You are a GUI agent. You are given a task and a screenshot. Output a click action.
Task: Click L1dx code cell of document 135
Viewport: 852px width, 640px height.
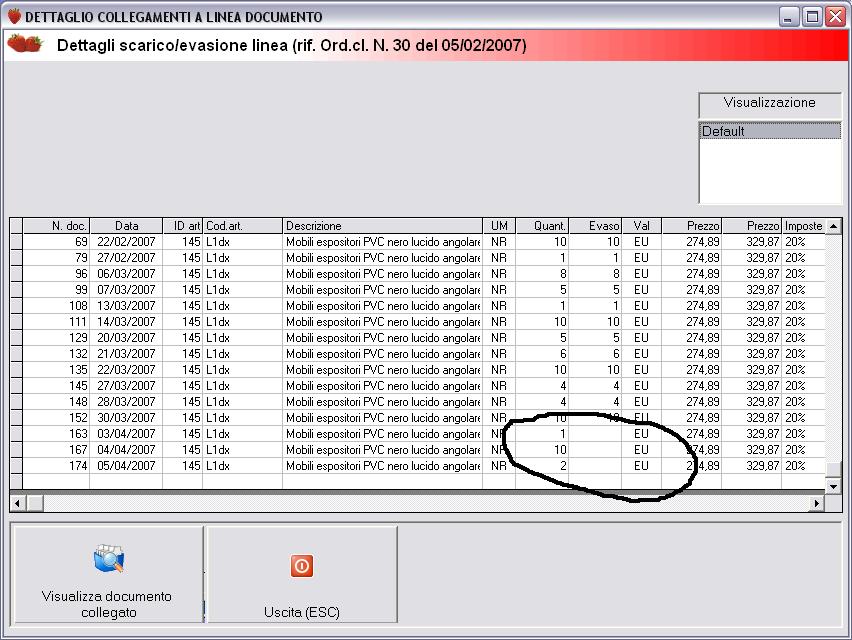point(242,370)
